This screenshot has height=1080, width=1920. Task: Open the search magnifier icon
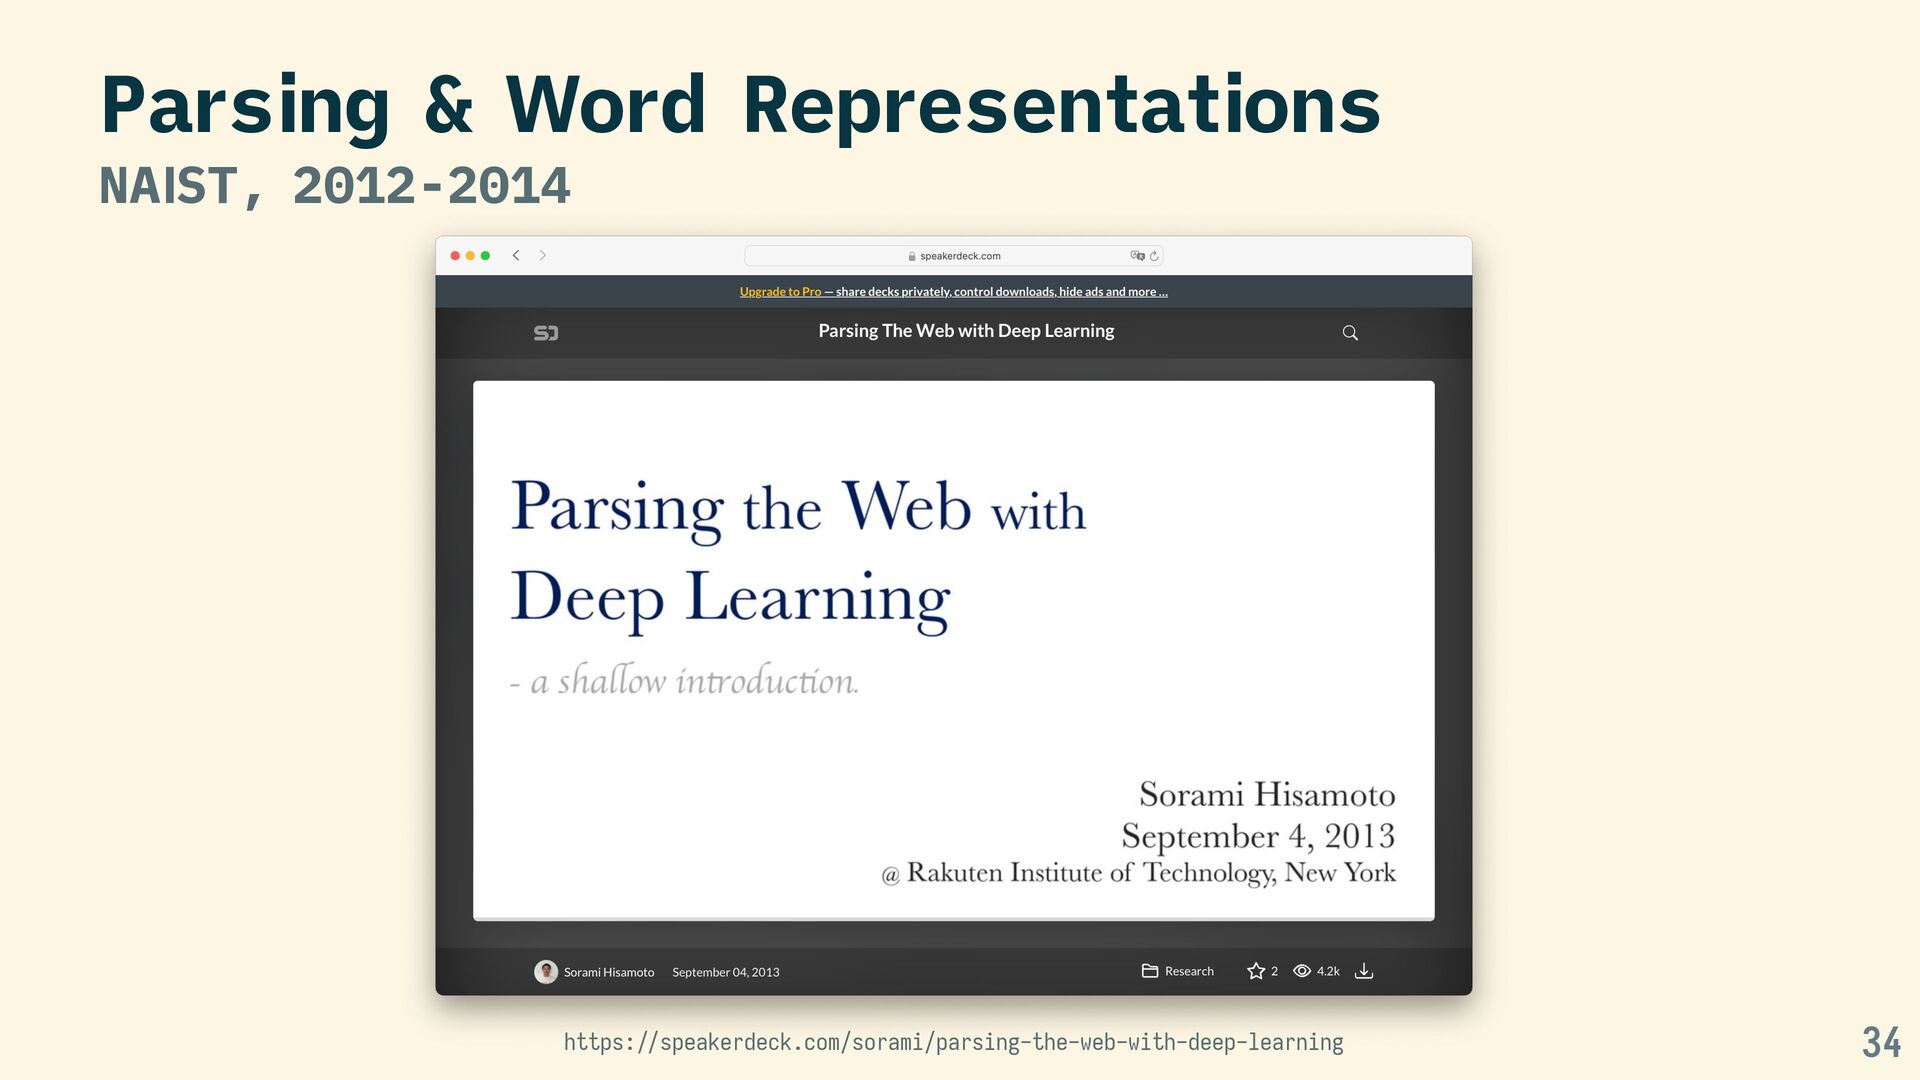point(1350,333)
